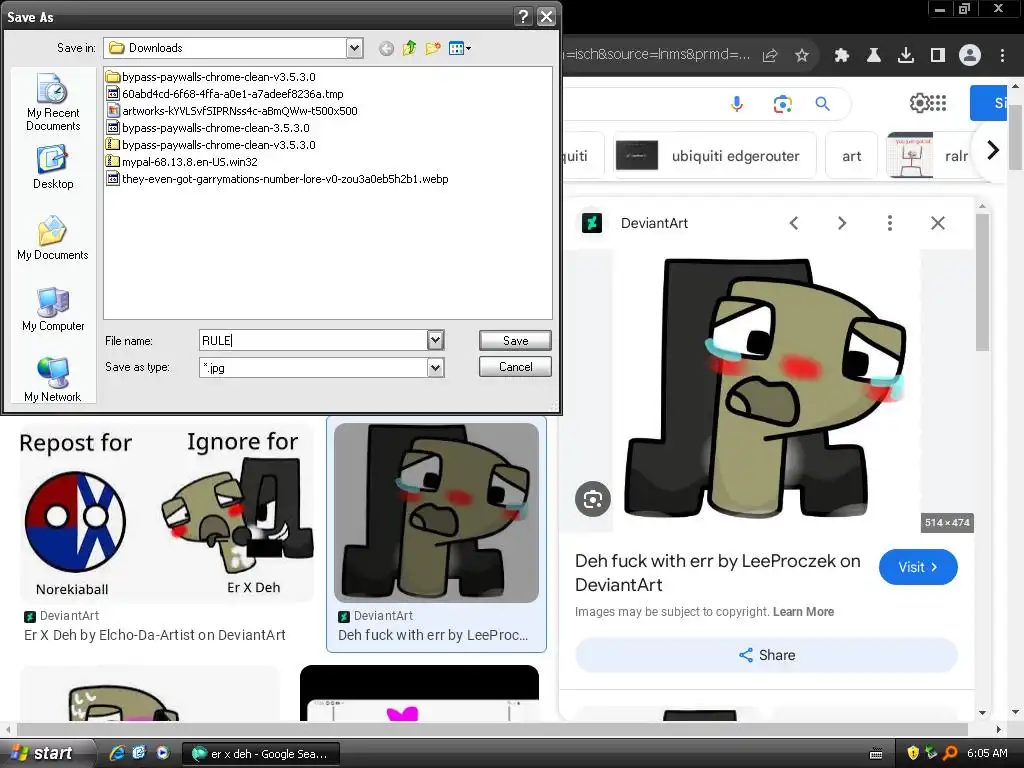Visit the DeviantArt page
The width and height of the screenshot is (1024, 768).
[x=918, y=567]
